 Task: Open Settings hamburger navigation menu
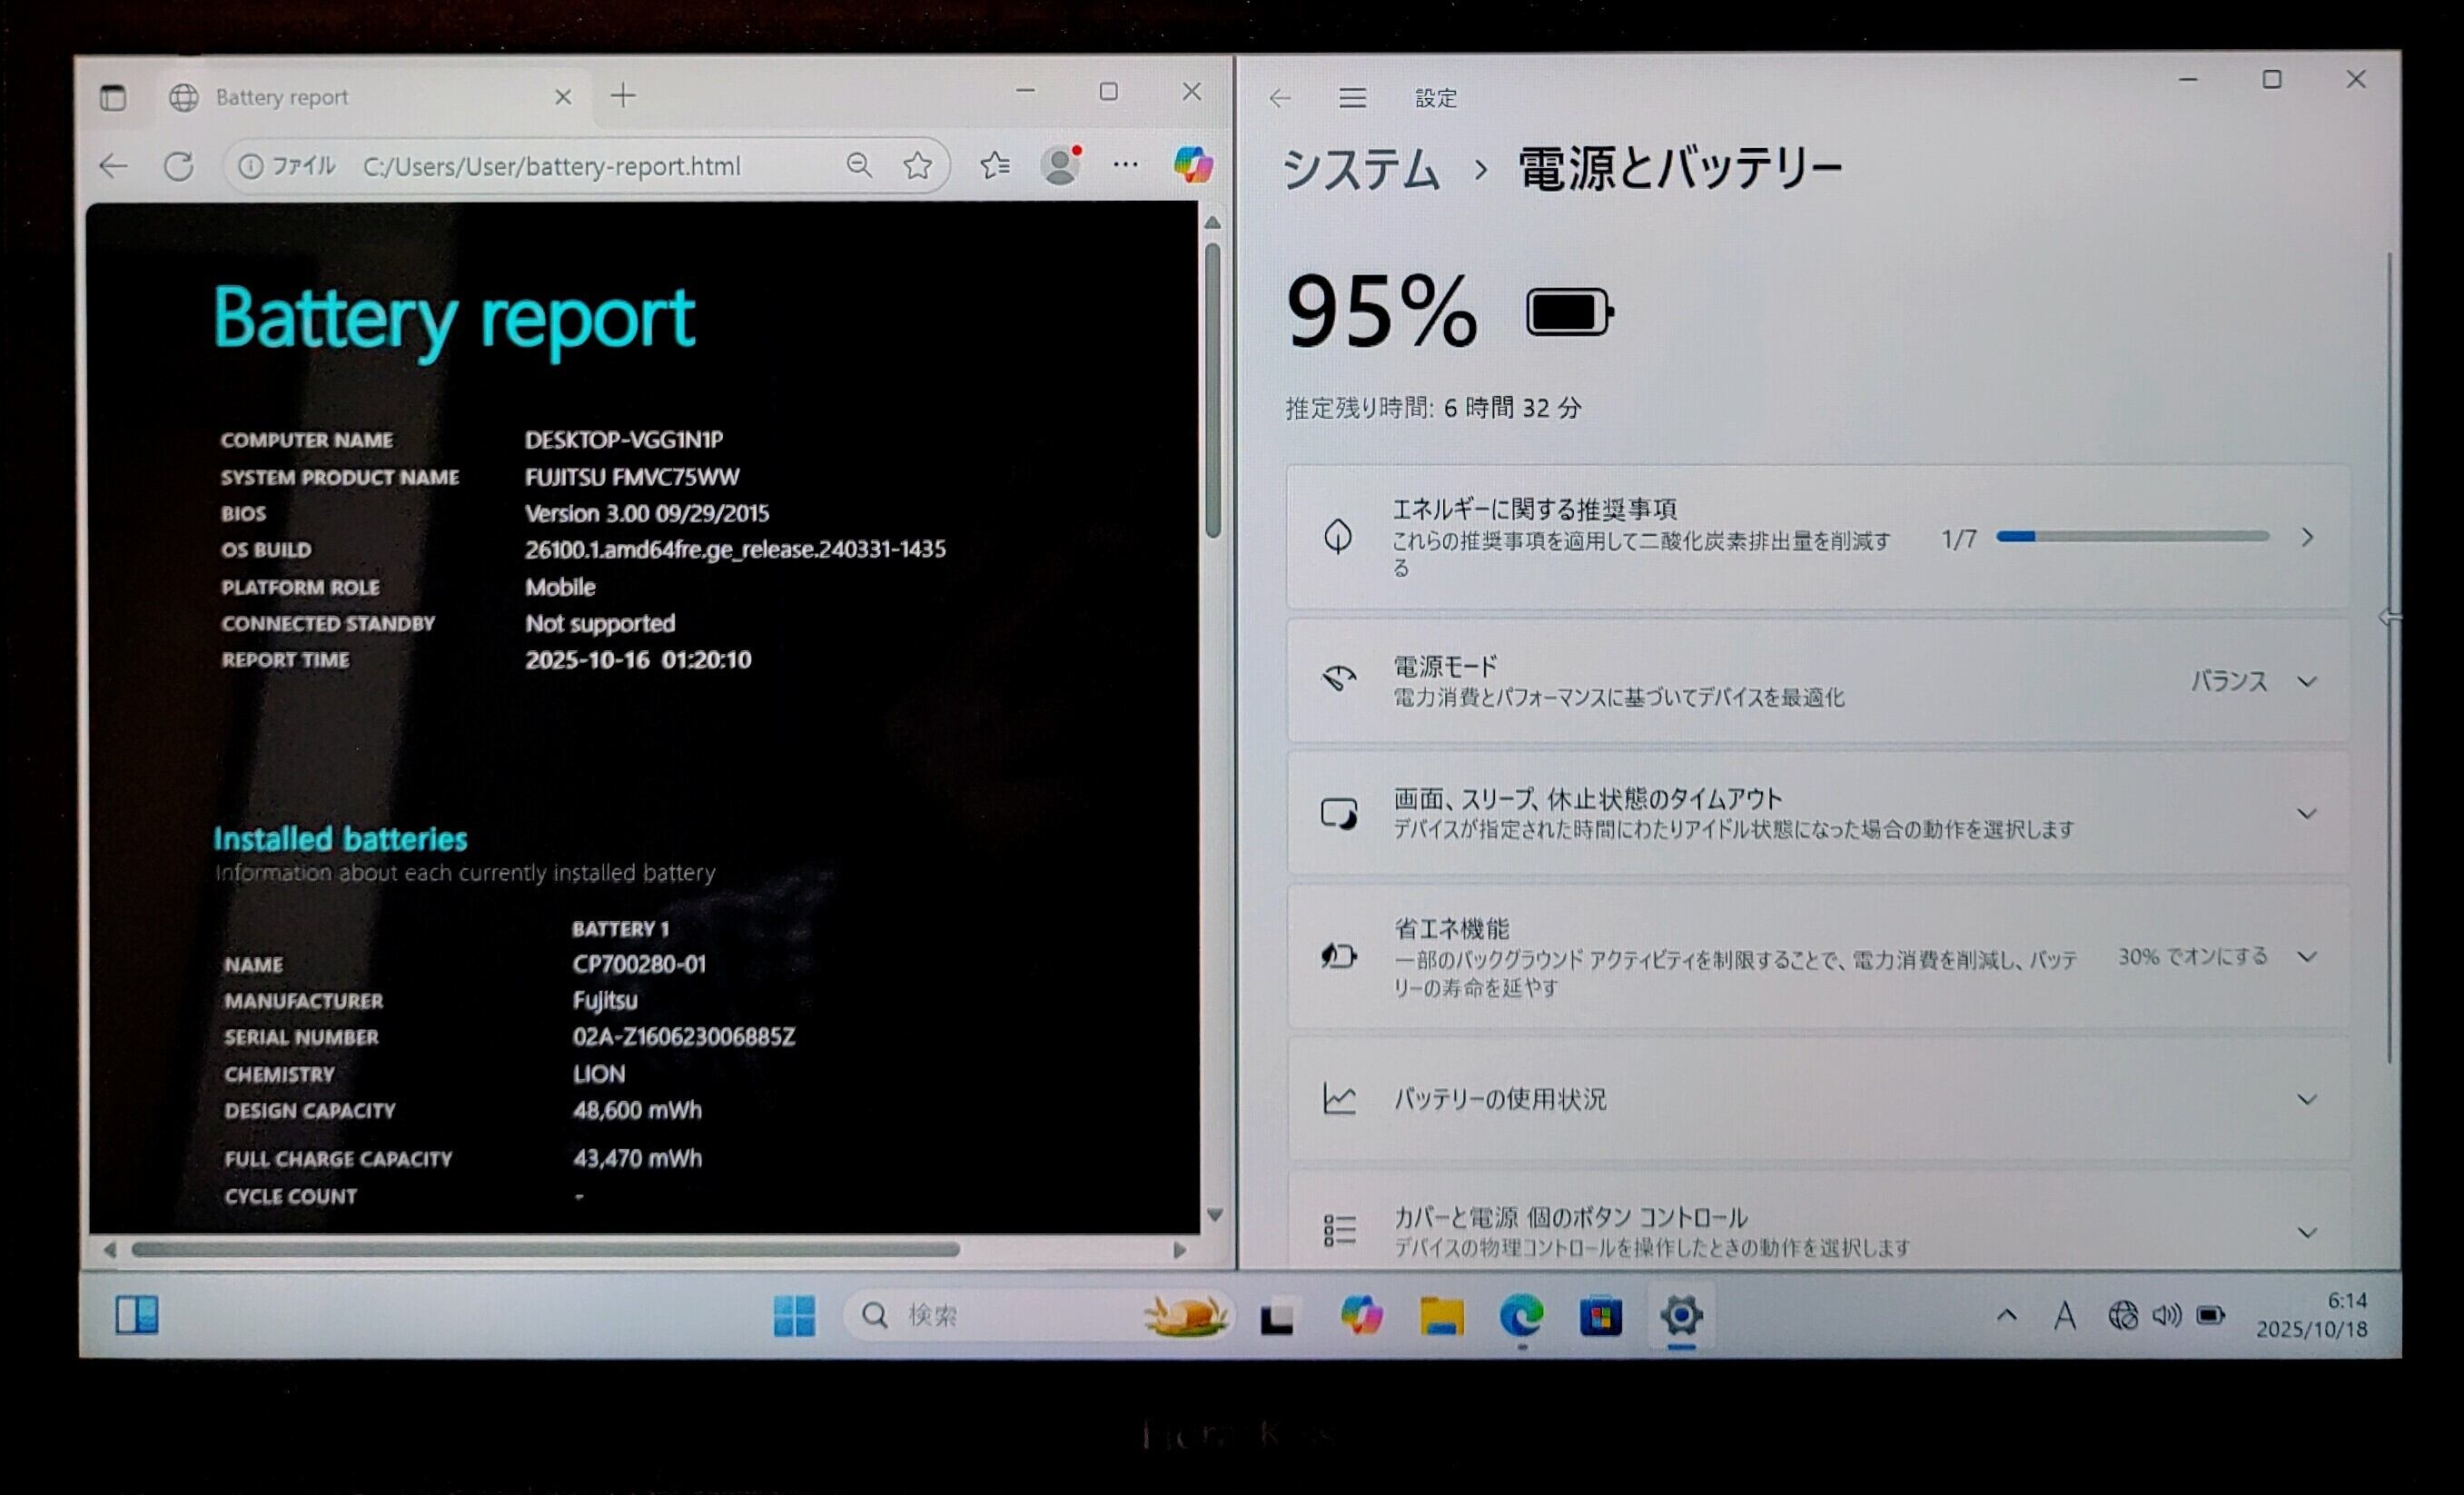[1352, 98]
